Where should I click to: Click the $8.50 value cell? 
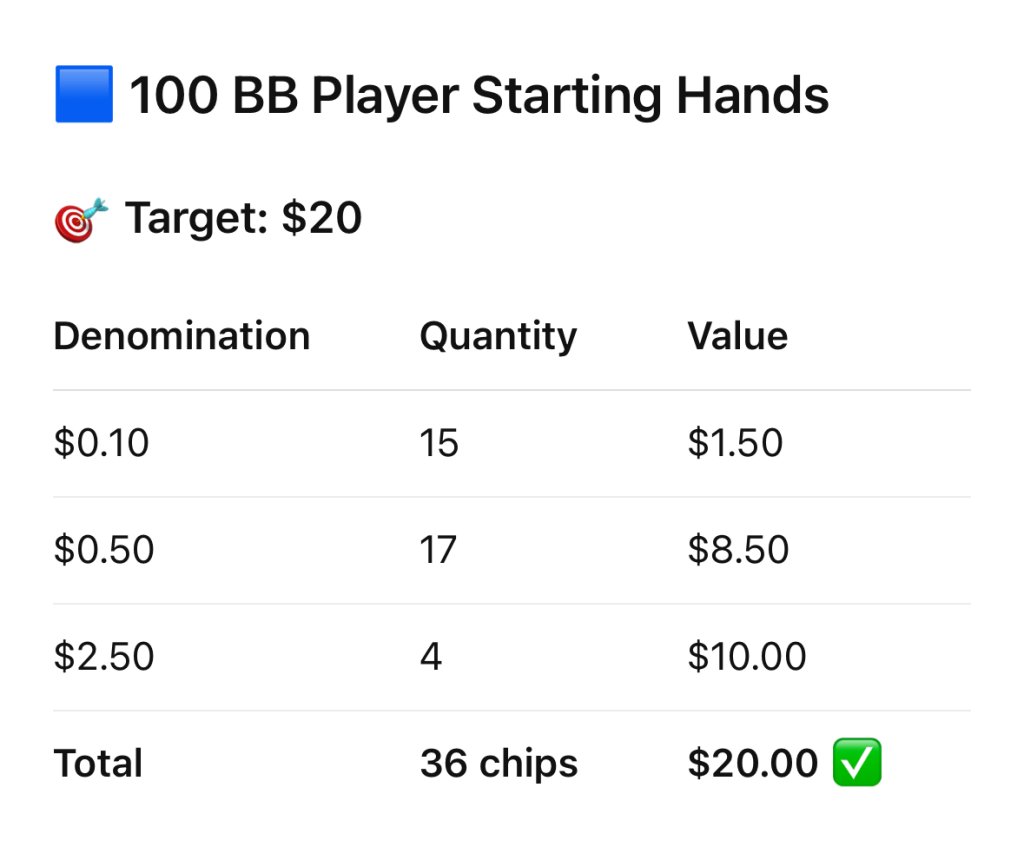click(x=738, y=550)
